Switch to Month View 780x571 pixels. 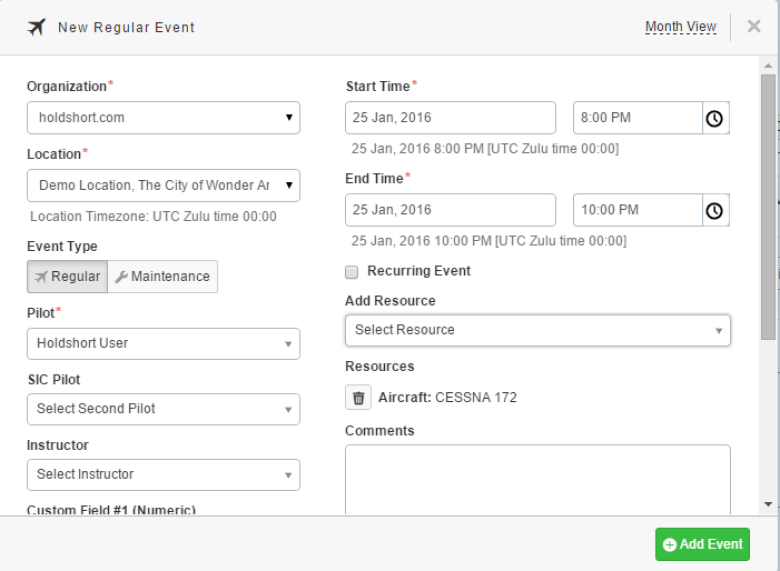click(681, 27)
